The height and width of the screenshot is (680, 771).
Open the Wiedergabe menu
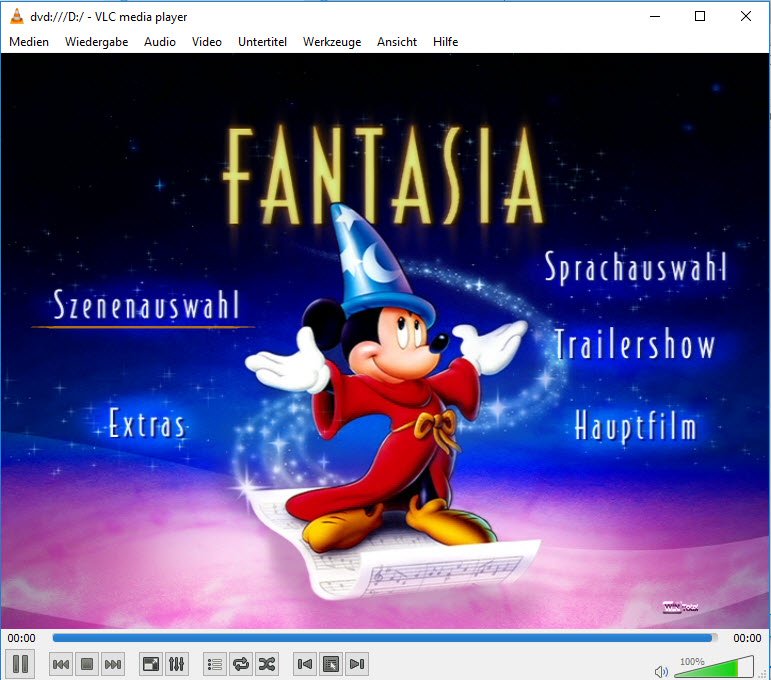coord(96,42)
